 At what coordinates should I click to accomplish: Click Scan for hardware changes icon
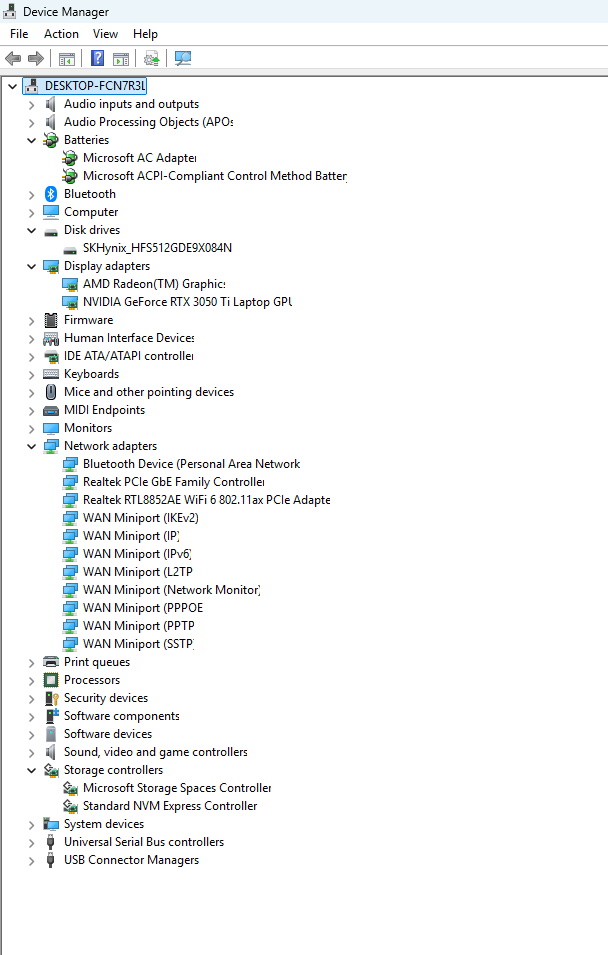[x=183, y=58]
